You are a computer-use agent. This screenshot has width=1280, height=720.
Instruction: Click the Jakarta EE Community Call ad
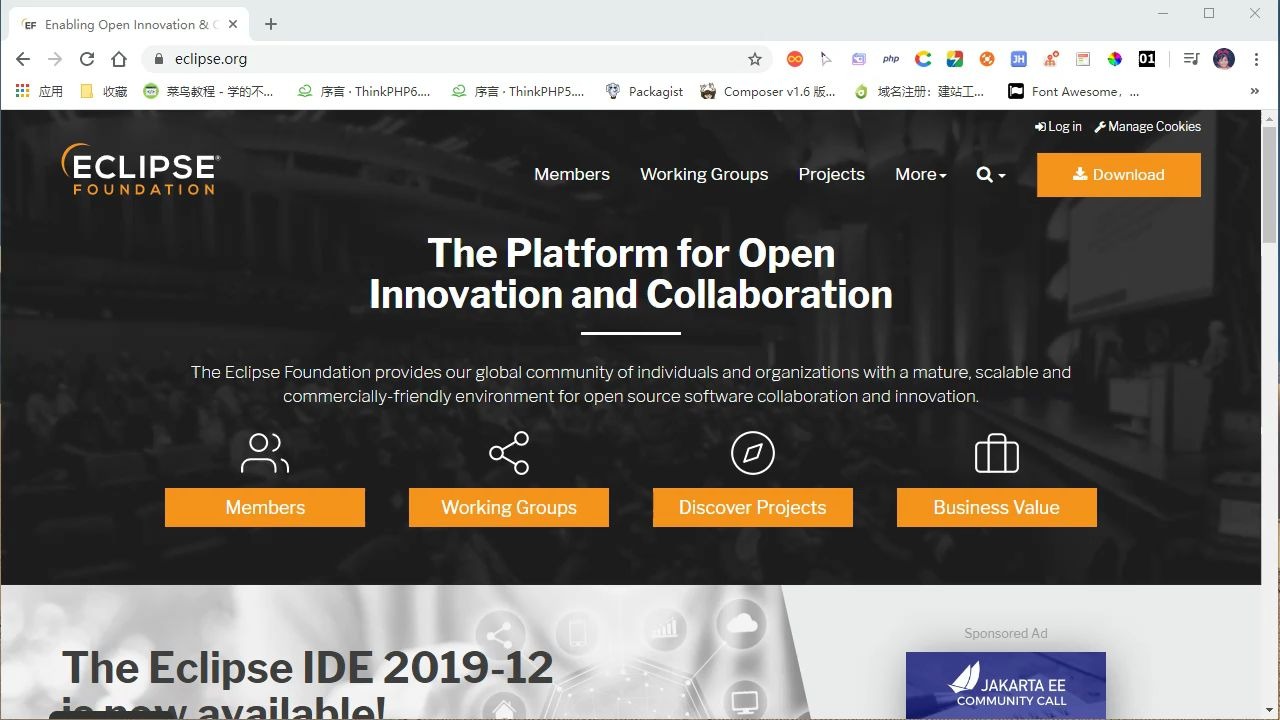1006,686
